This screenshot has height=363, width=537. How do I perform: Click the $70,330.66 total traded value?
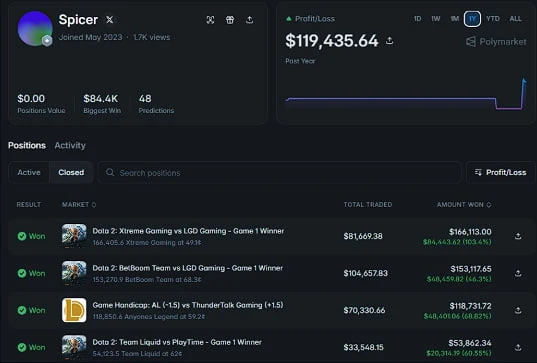pos(364,310)
